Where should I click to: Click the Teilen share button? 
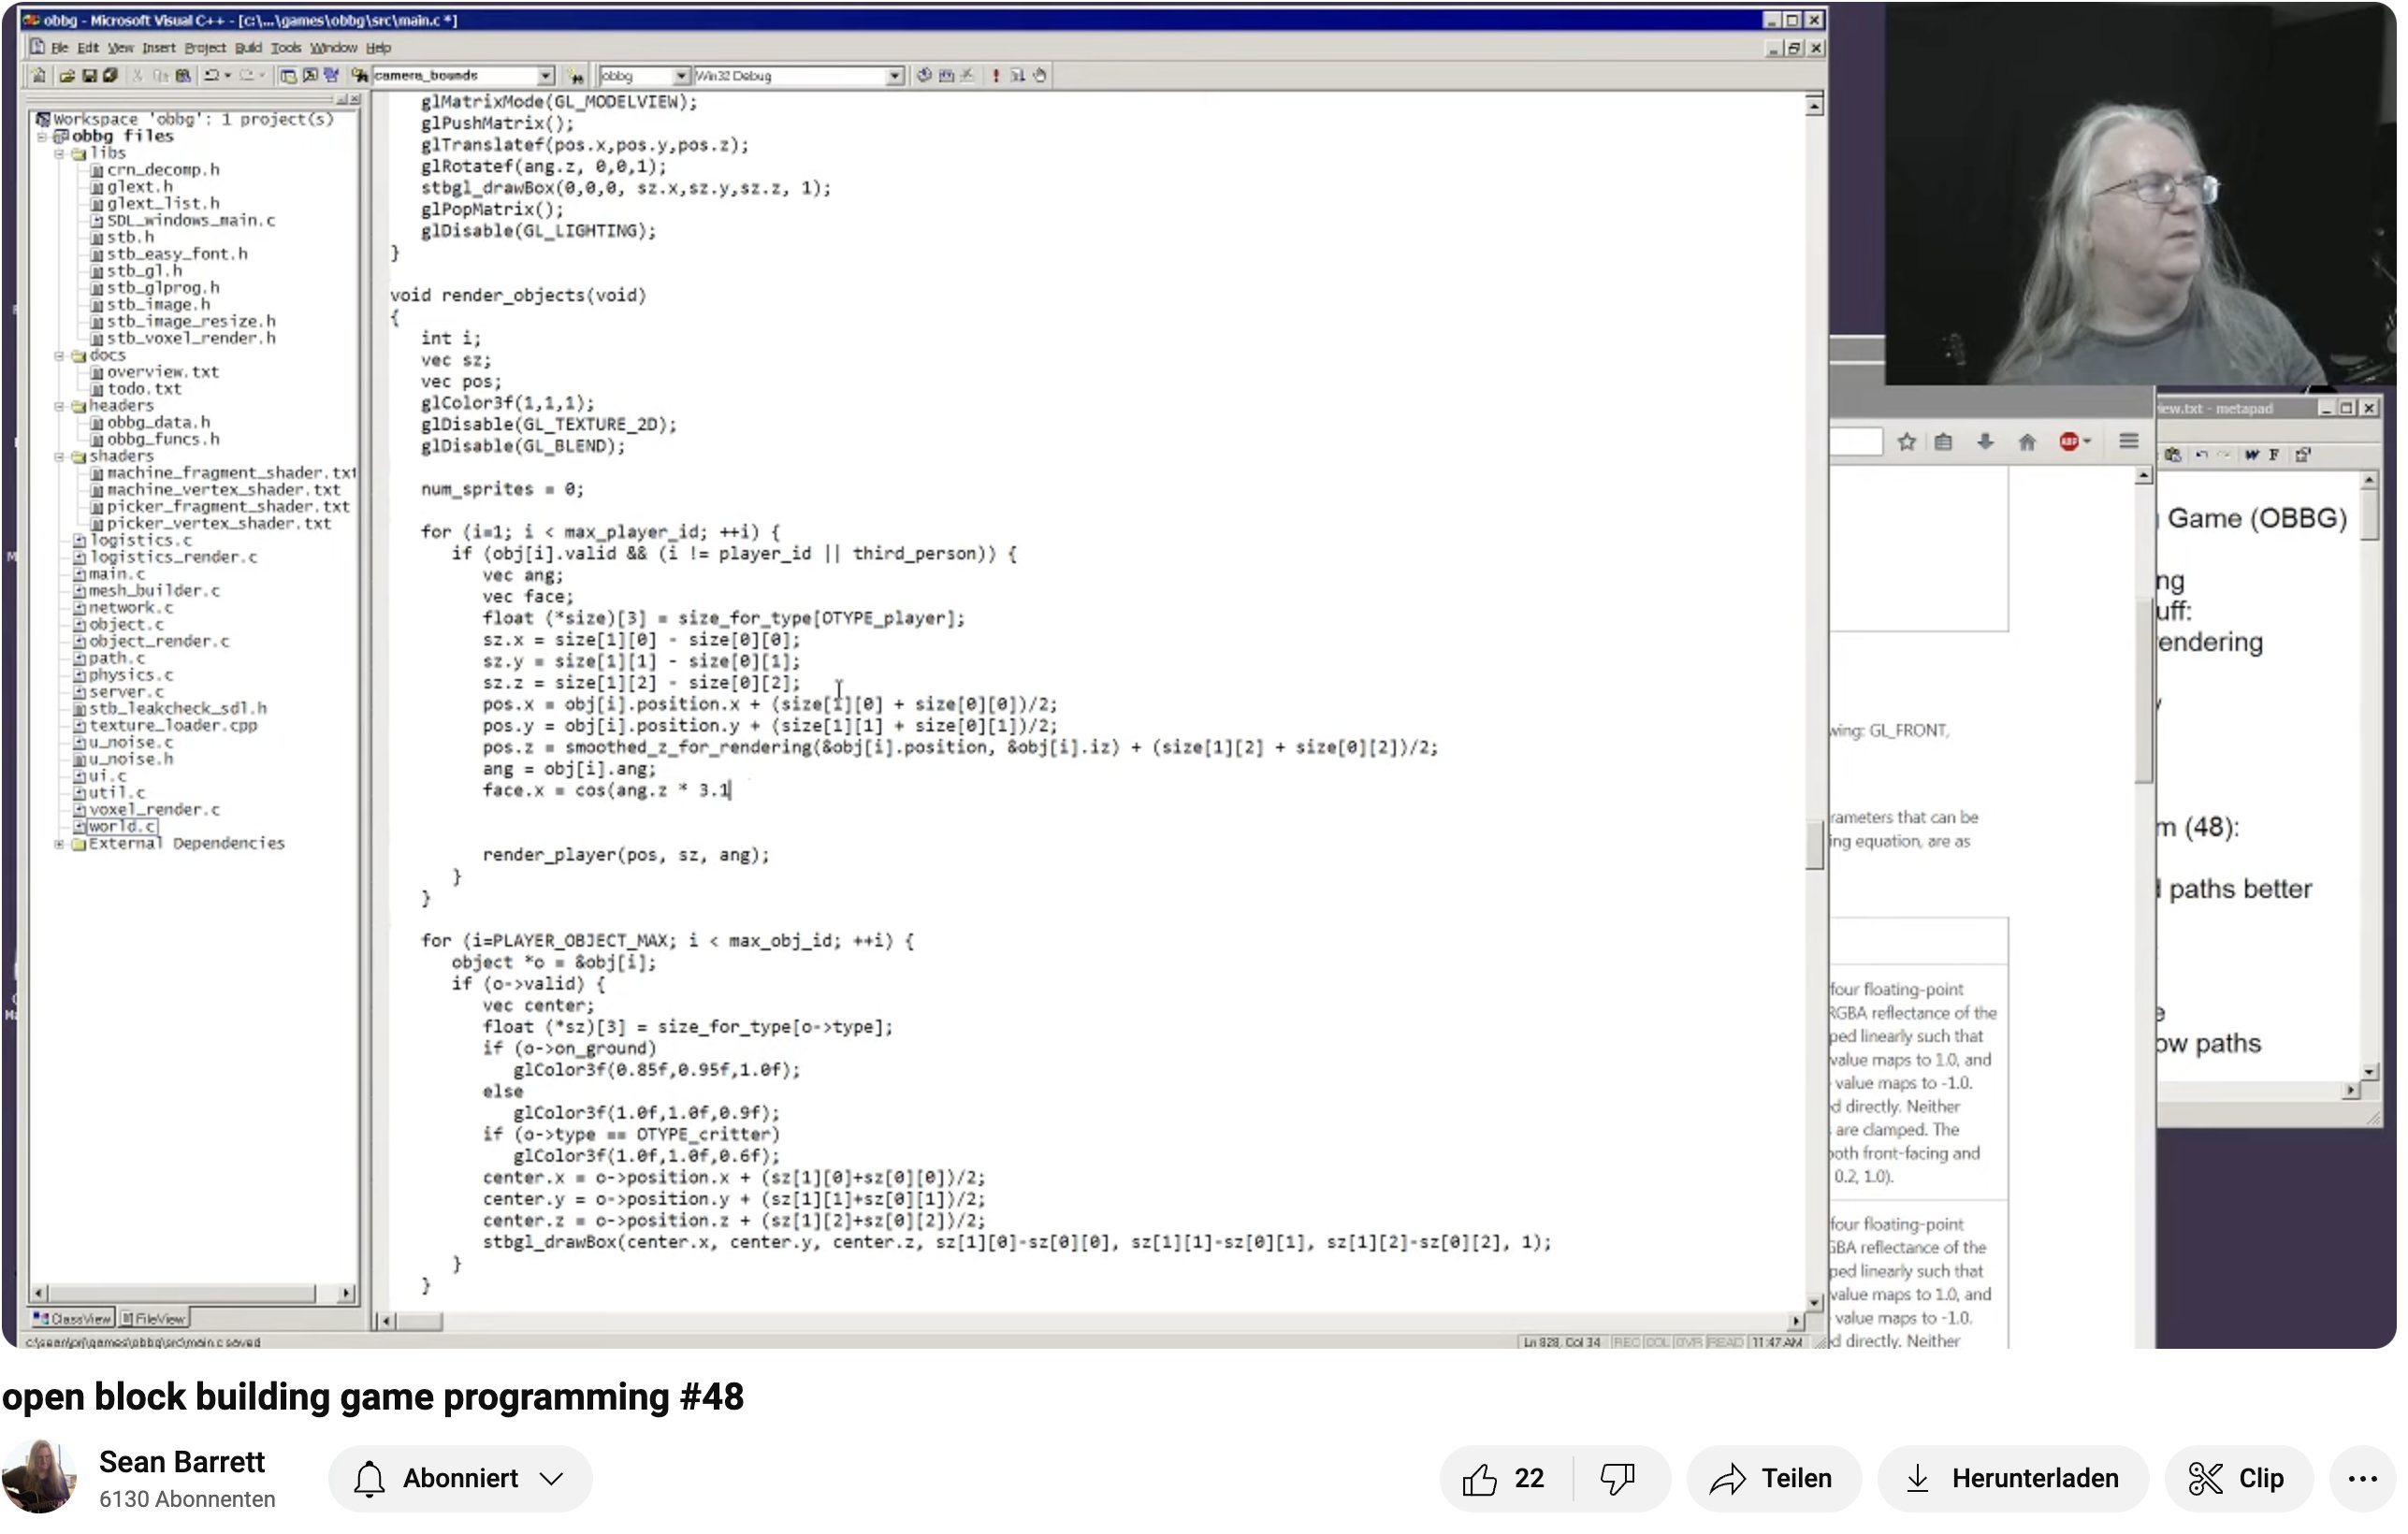[1776, 1481]
